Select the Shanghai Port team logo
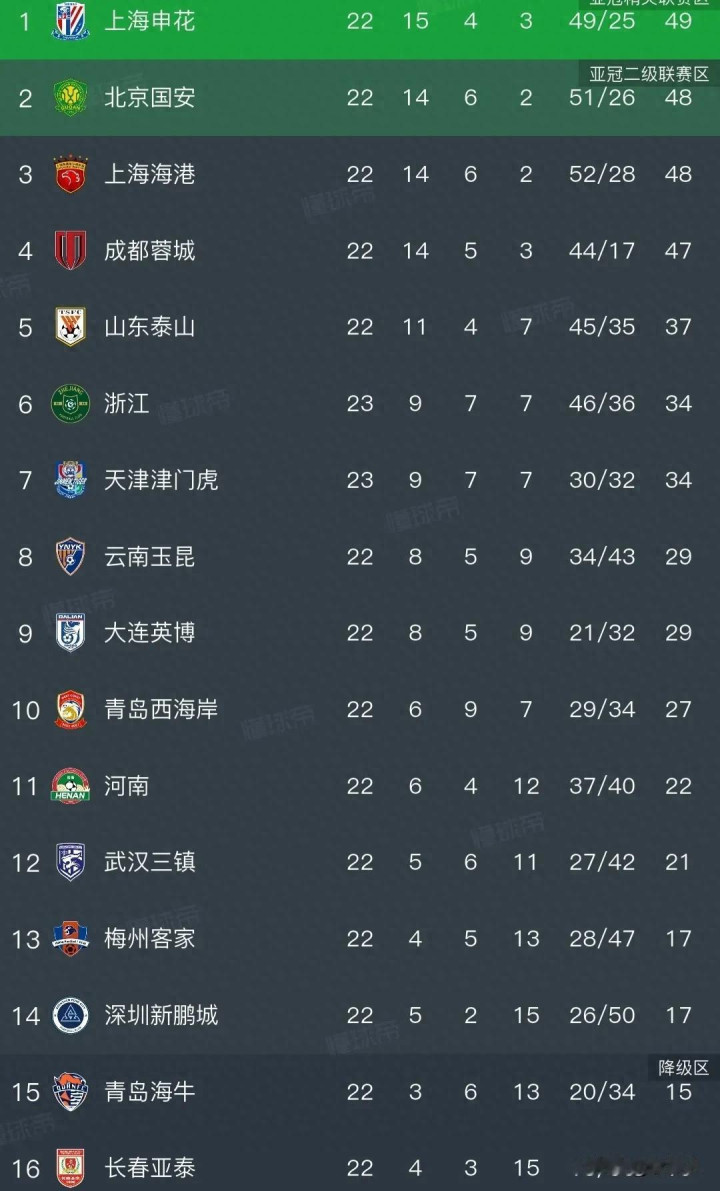The height and width of the screenshot is (1191, 720). tap(70, 174)
